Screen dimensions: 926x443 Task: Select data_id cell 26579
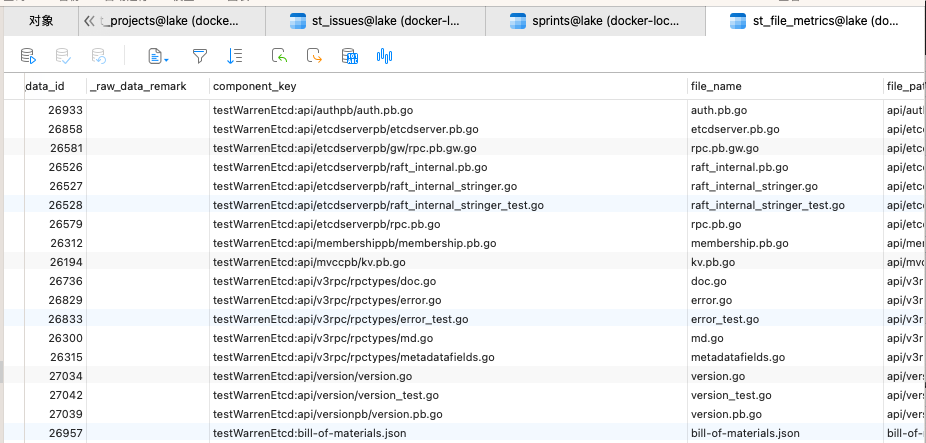point(55,224)
